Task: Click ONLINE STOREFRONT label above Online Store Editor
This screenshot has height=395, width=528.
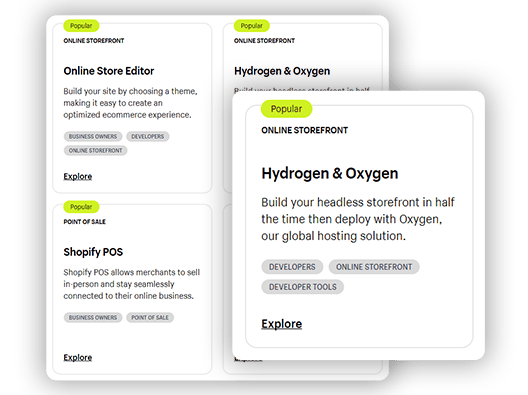Action: click(x=94, y=41)
